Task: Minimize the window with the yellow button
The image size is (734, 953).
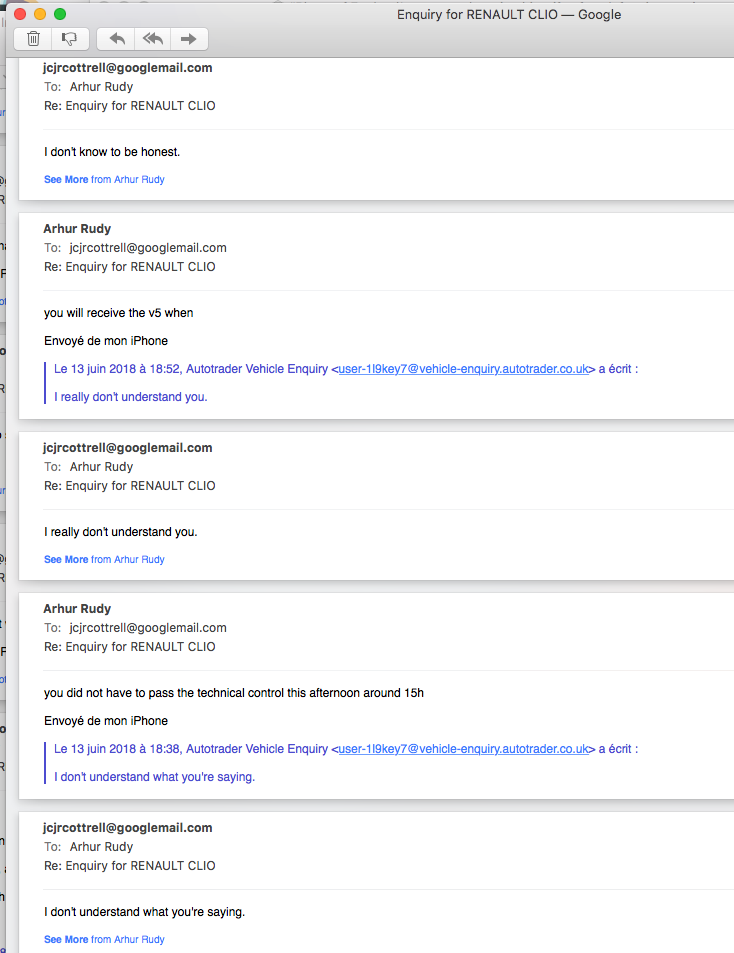Action: [40, 14]
